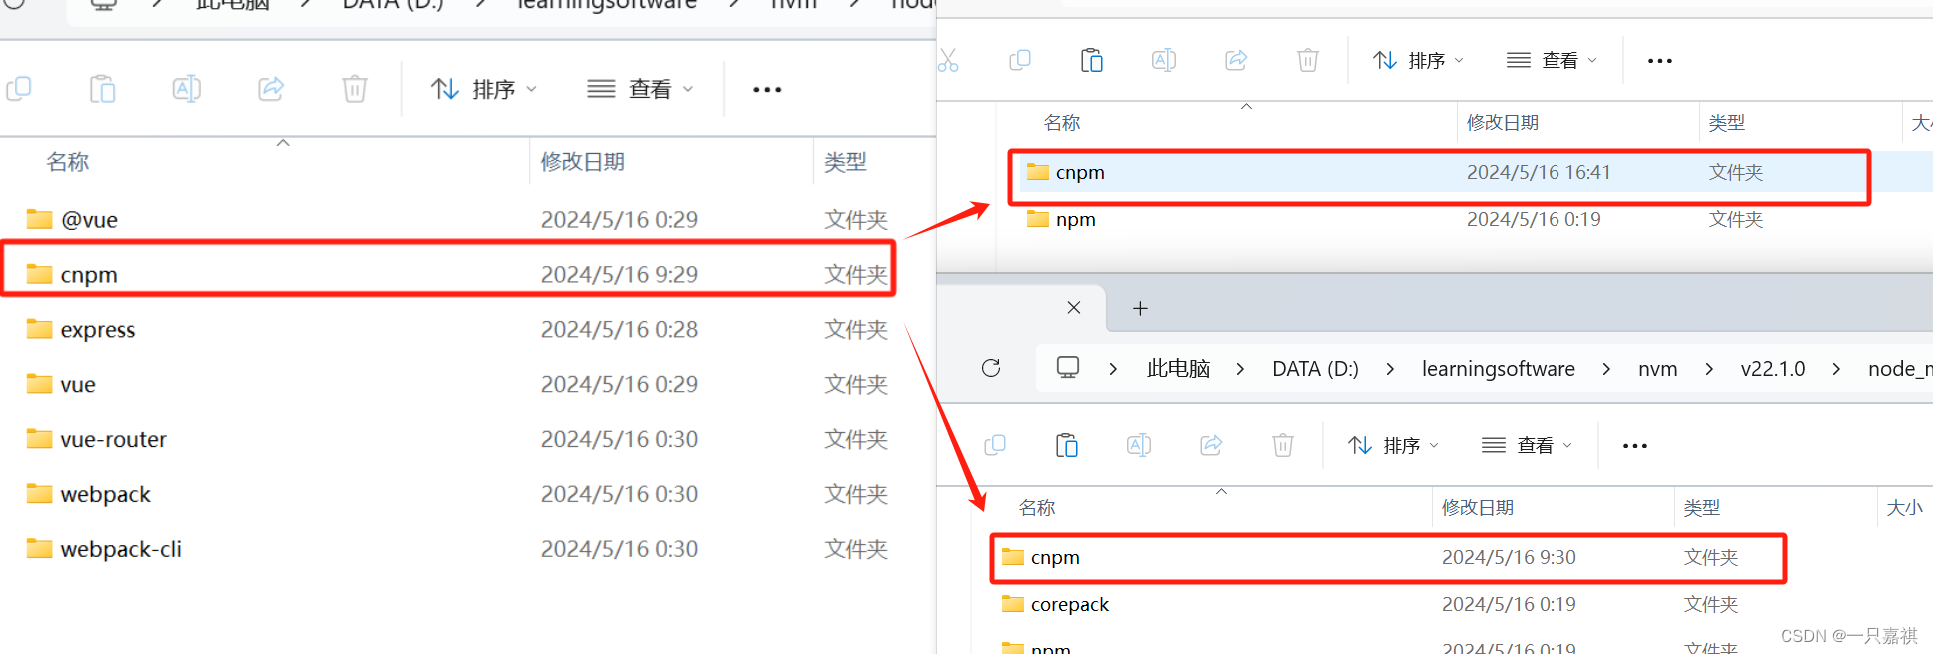Sort by 名称 column in left window

68,162
